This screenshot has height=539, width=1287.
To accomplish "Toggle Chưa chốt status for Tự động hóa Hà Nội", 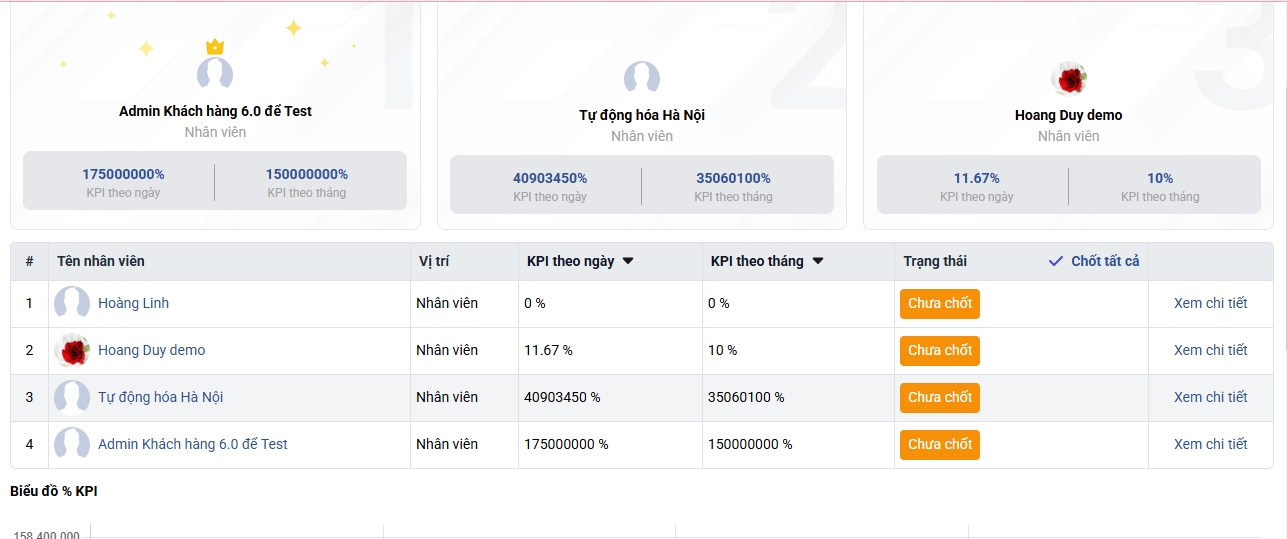I will (x=939, y=397).
